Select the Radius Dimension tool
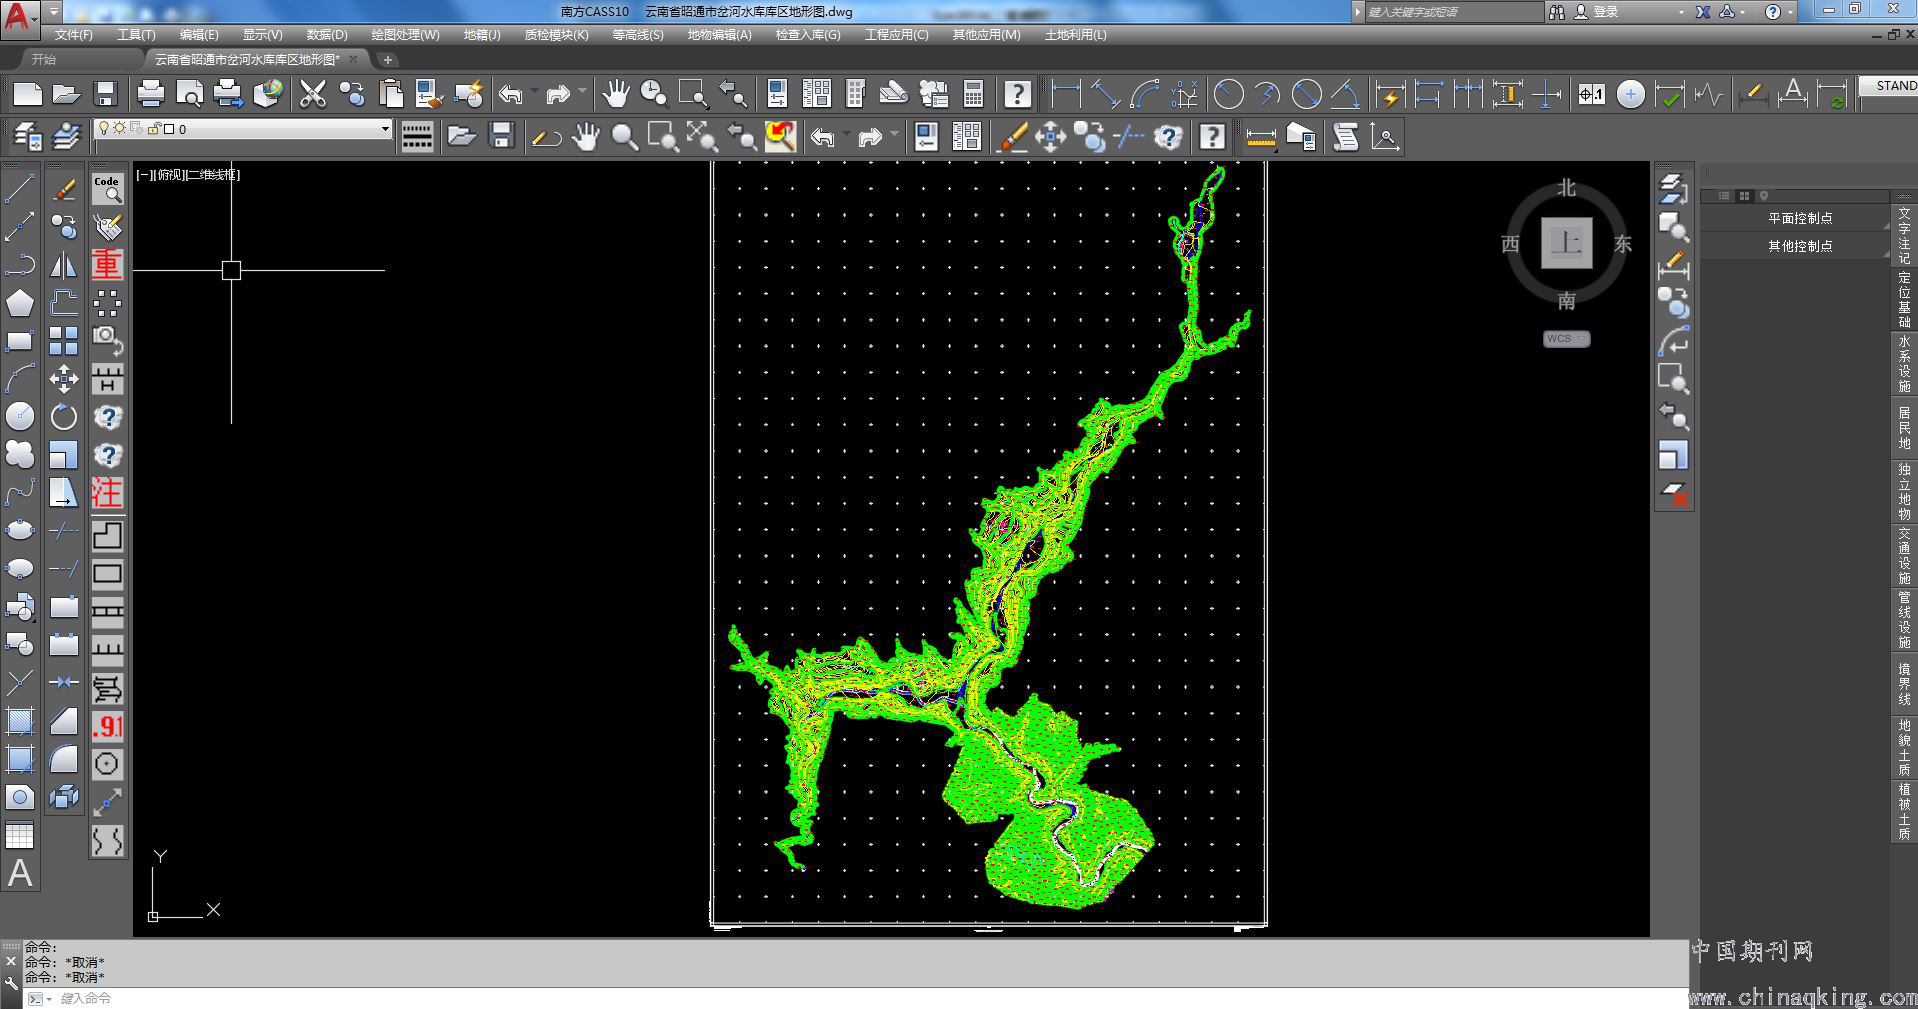 point(1228,95)
